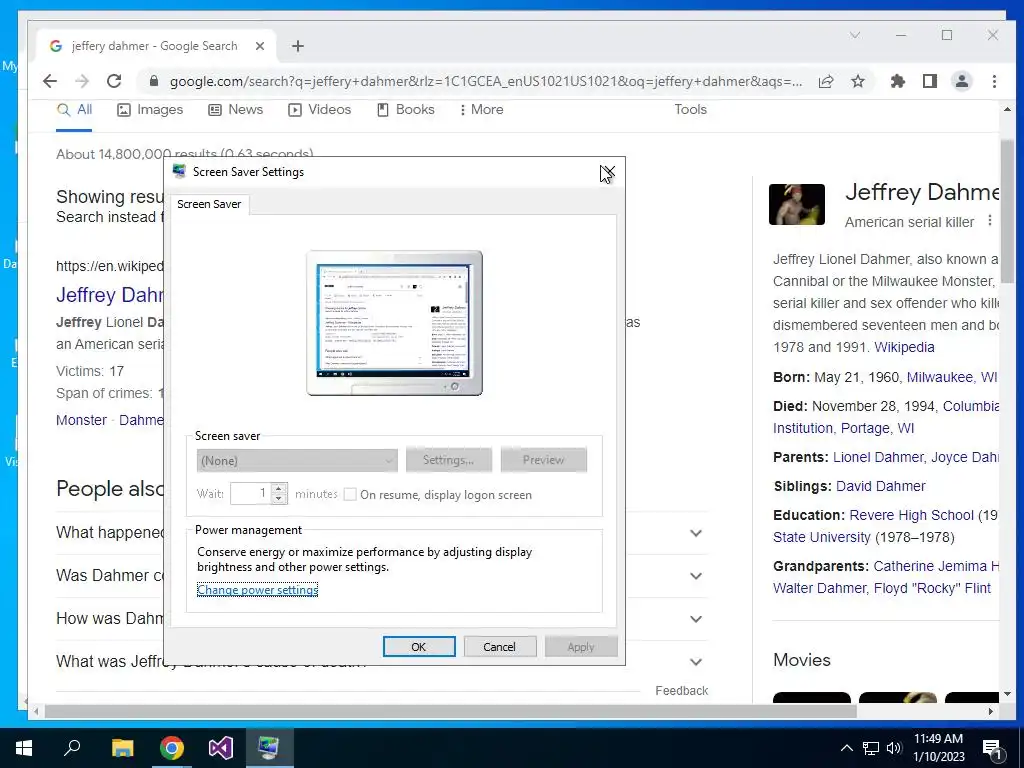The width and height of the screenshot is (1024, 768).
Task: Click network icon in system tray
Action: (x=871, y=748)
